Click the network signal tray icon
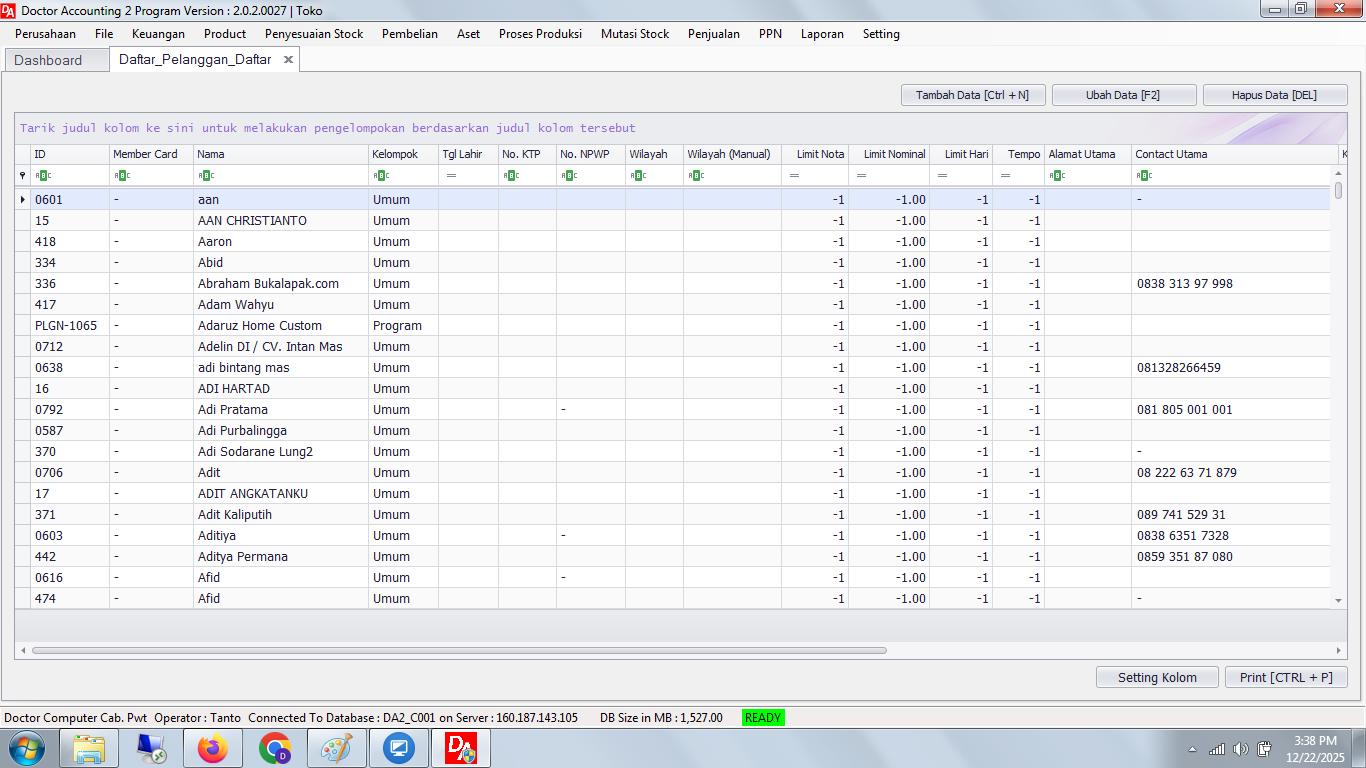Screen dimensions: 1366x768 (x=1217, y=749)
